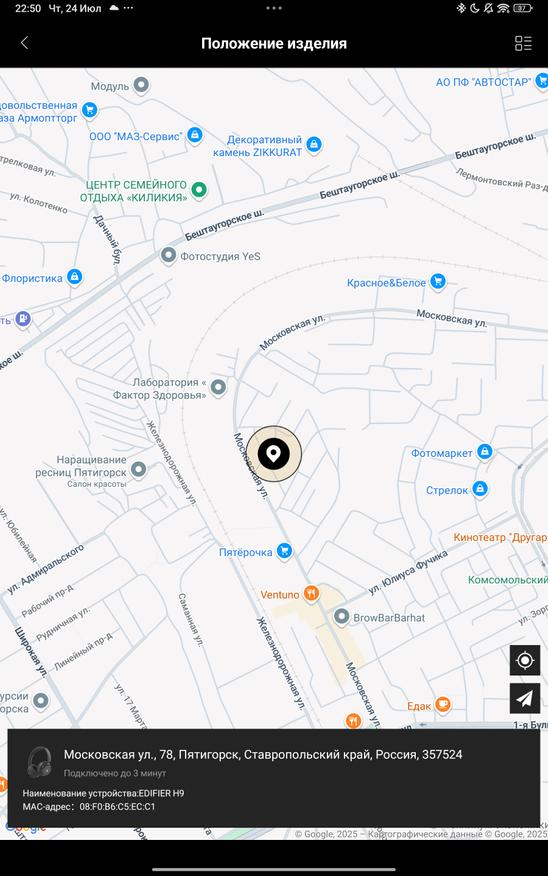Viewport: 548px width, 876px height.
Task: Tap the Красное&Белое store marker
Action: 438,282
